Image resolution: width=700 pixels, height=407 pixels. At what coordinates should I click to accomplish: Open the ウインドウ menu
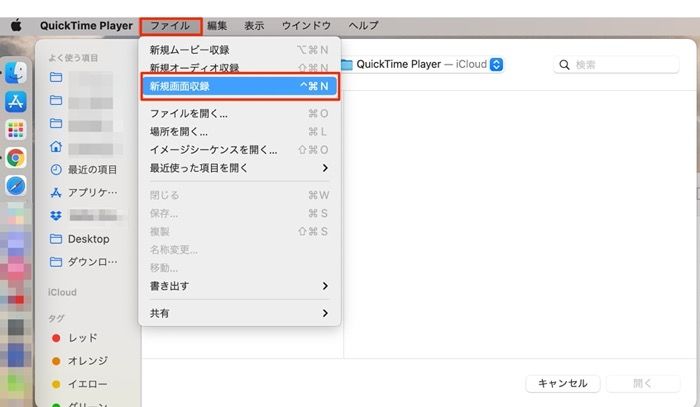[x=306, y=26]
